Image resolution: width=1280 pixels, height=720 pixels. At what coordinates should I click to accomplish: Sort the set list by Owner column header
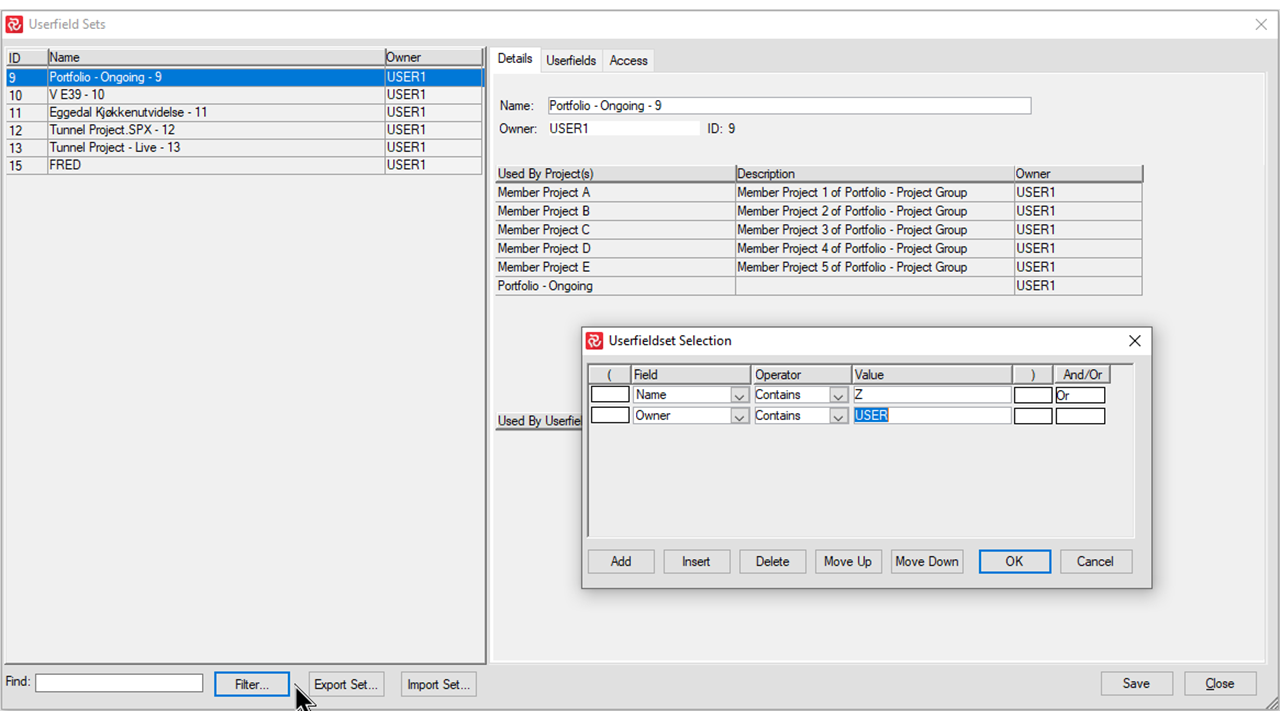[434, 58]
